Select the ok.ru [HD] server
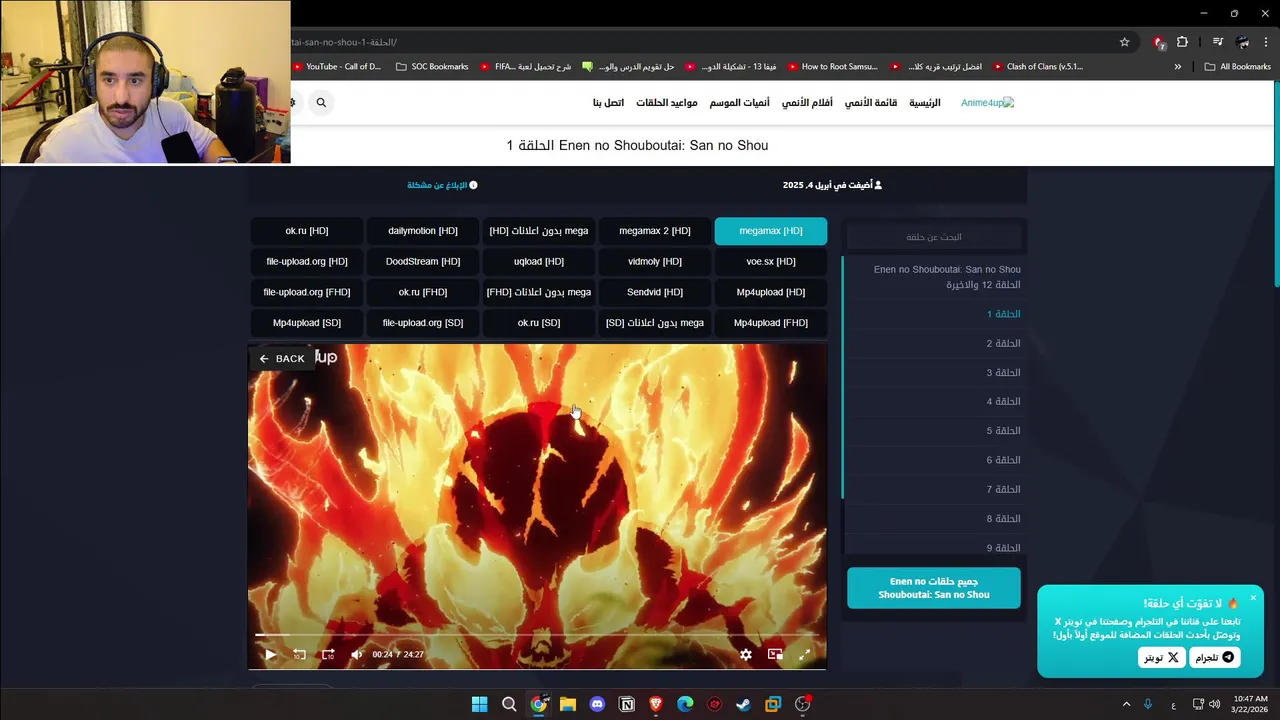The image size is (1280, 720). click(307, 231)
